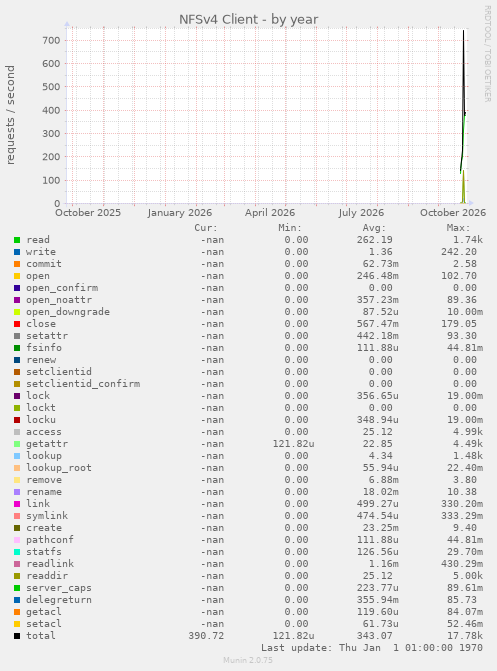The image size is (497, 671).
Task: Click the red close legend color square
Action: click(17, 324)
